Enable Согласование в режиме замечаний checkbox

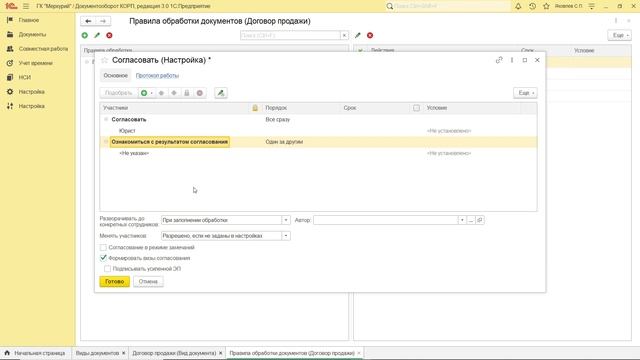[103, 247]
